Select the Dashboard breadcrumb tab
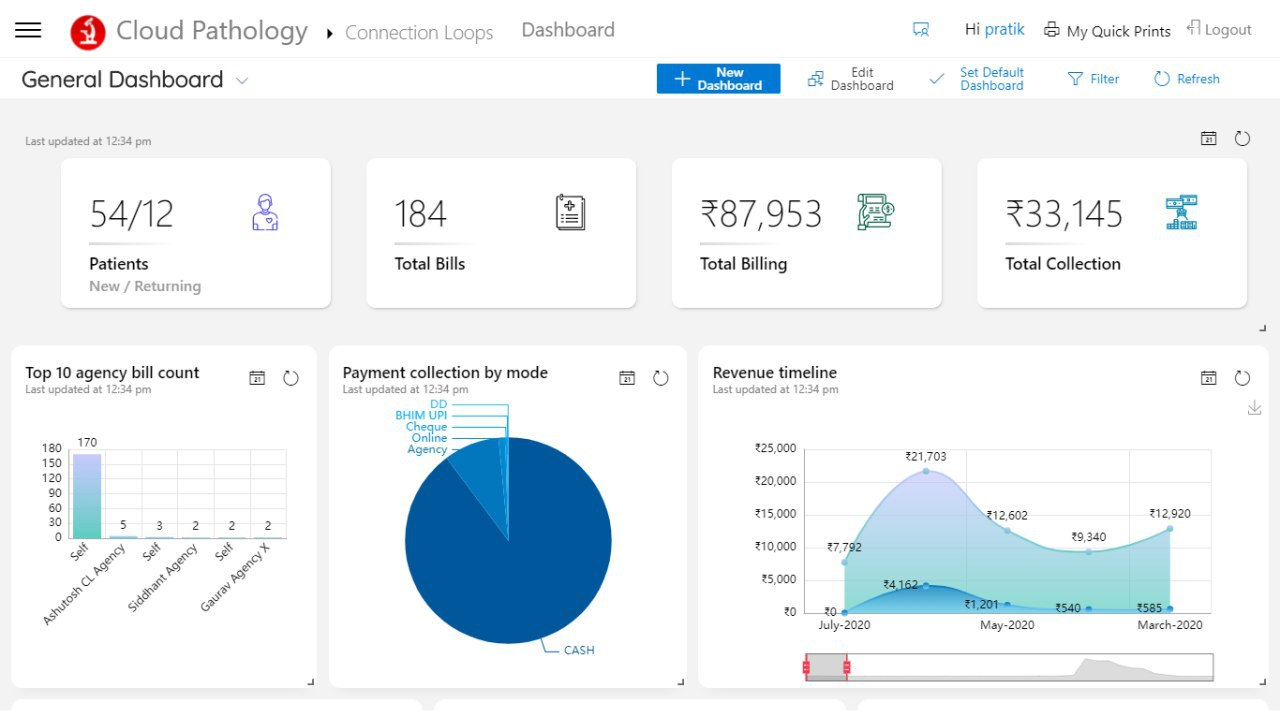This screenshot has width=1280, height=717. 568,30
